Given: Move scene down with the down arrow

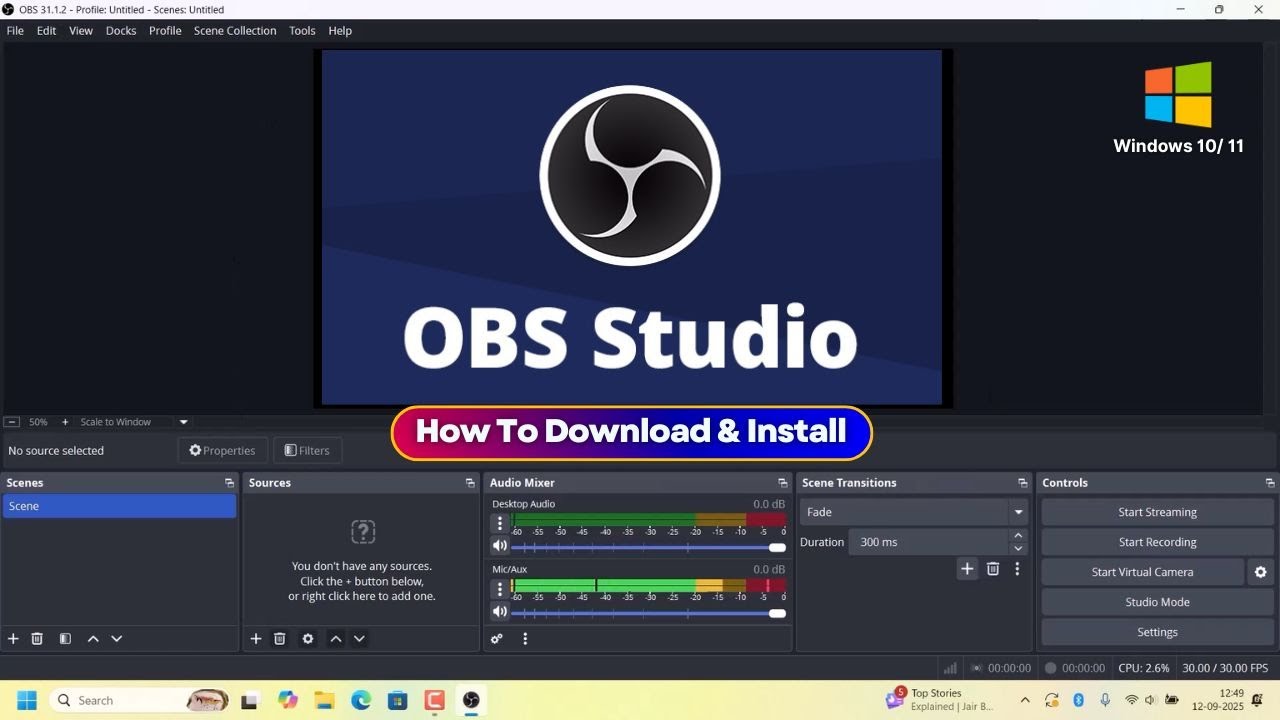Looking at the screenshot, I should [x=117, y=639].
